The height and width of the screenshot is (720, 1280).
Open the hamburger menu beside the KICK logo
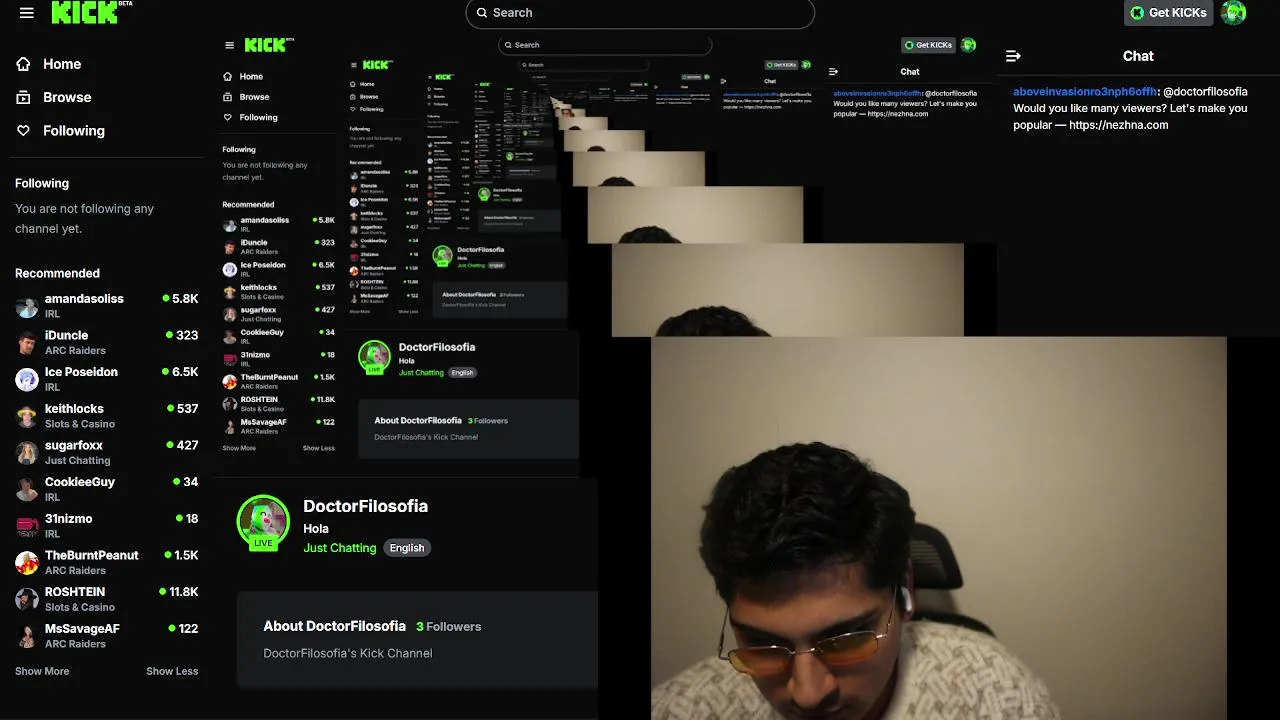pyautogui.click(x=27, y=13)
